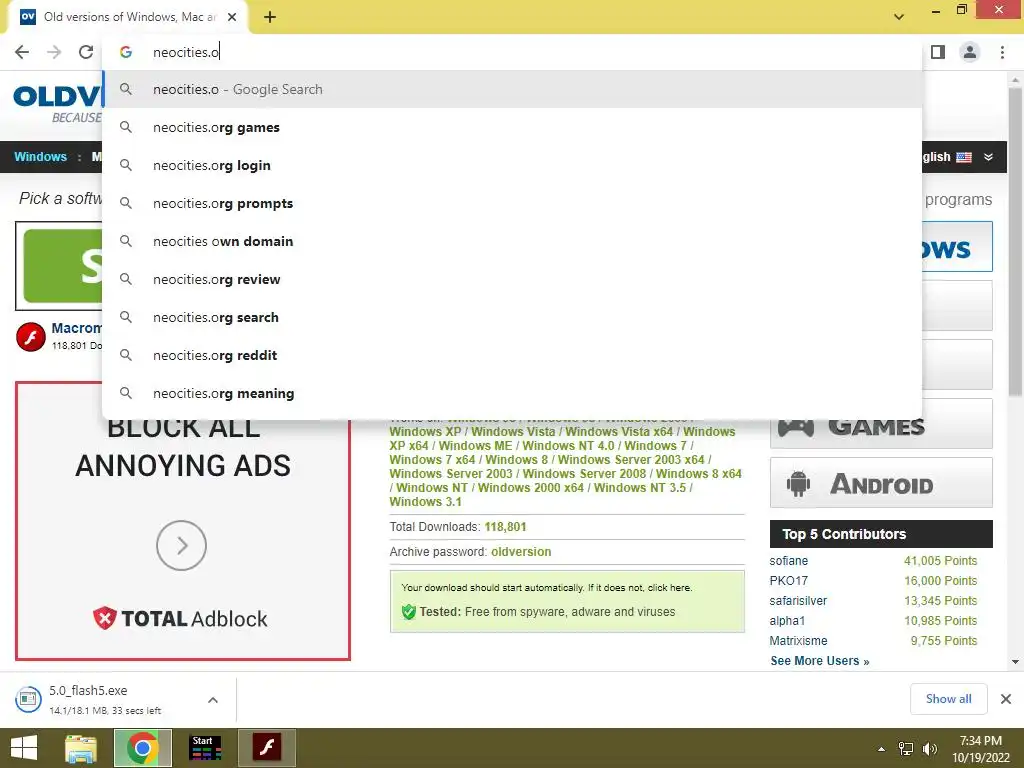Click the green tested checkmark shield icon

pos(409,612)
